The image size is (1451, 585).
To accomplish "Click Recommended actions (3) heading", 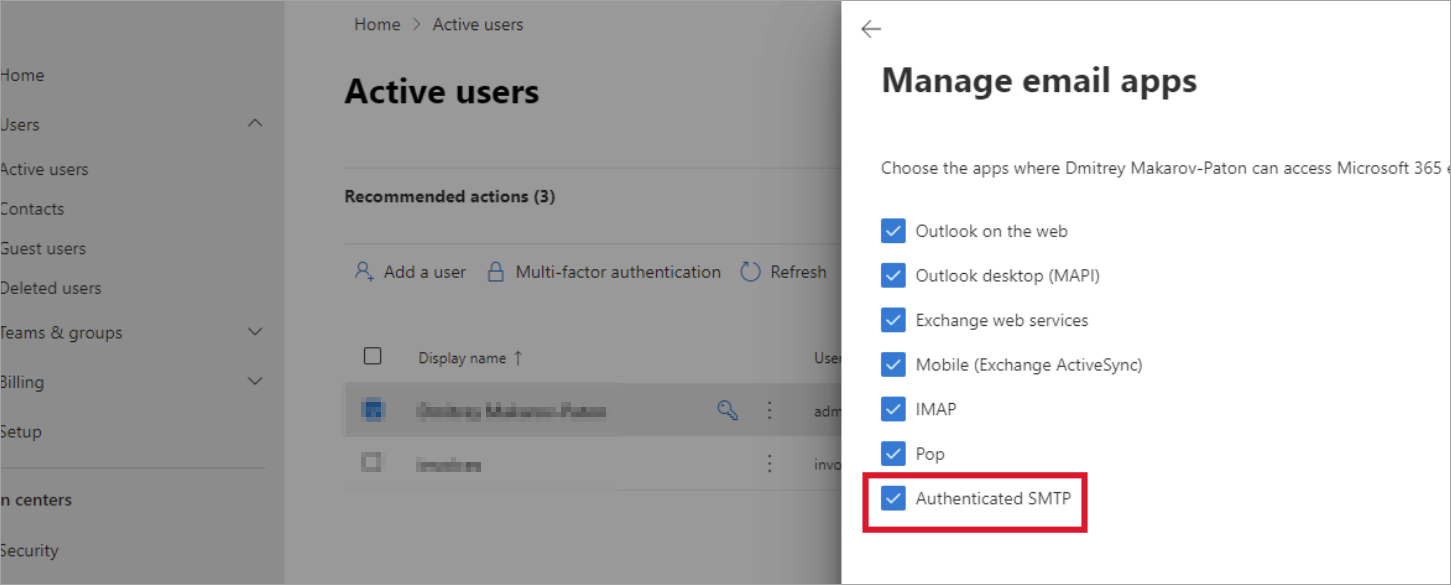I will (x=450, y=197).
